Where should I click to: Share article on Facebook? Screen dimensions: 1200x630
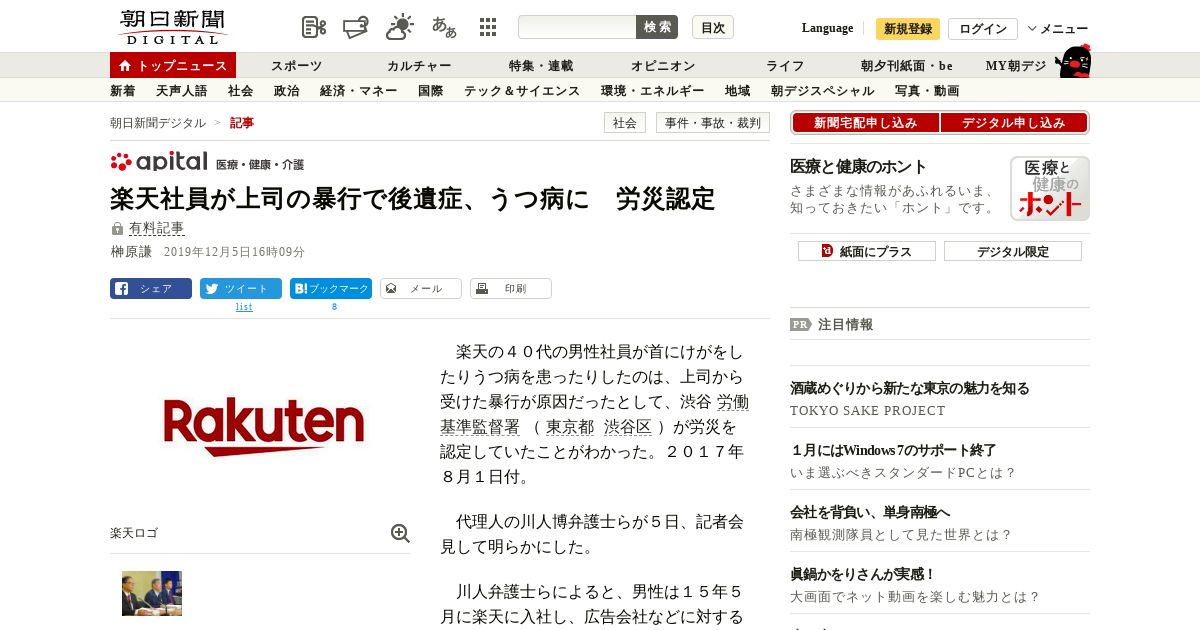pyautogui.click(x=151, y=289)
